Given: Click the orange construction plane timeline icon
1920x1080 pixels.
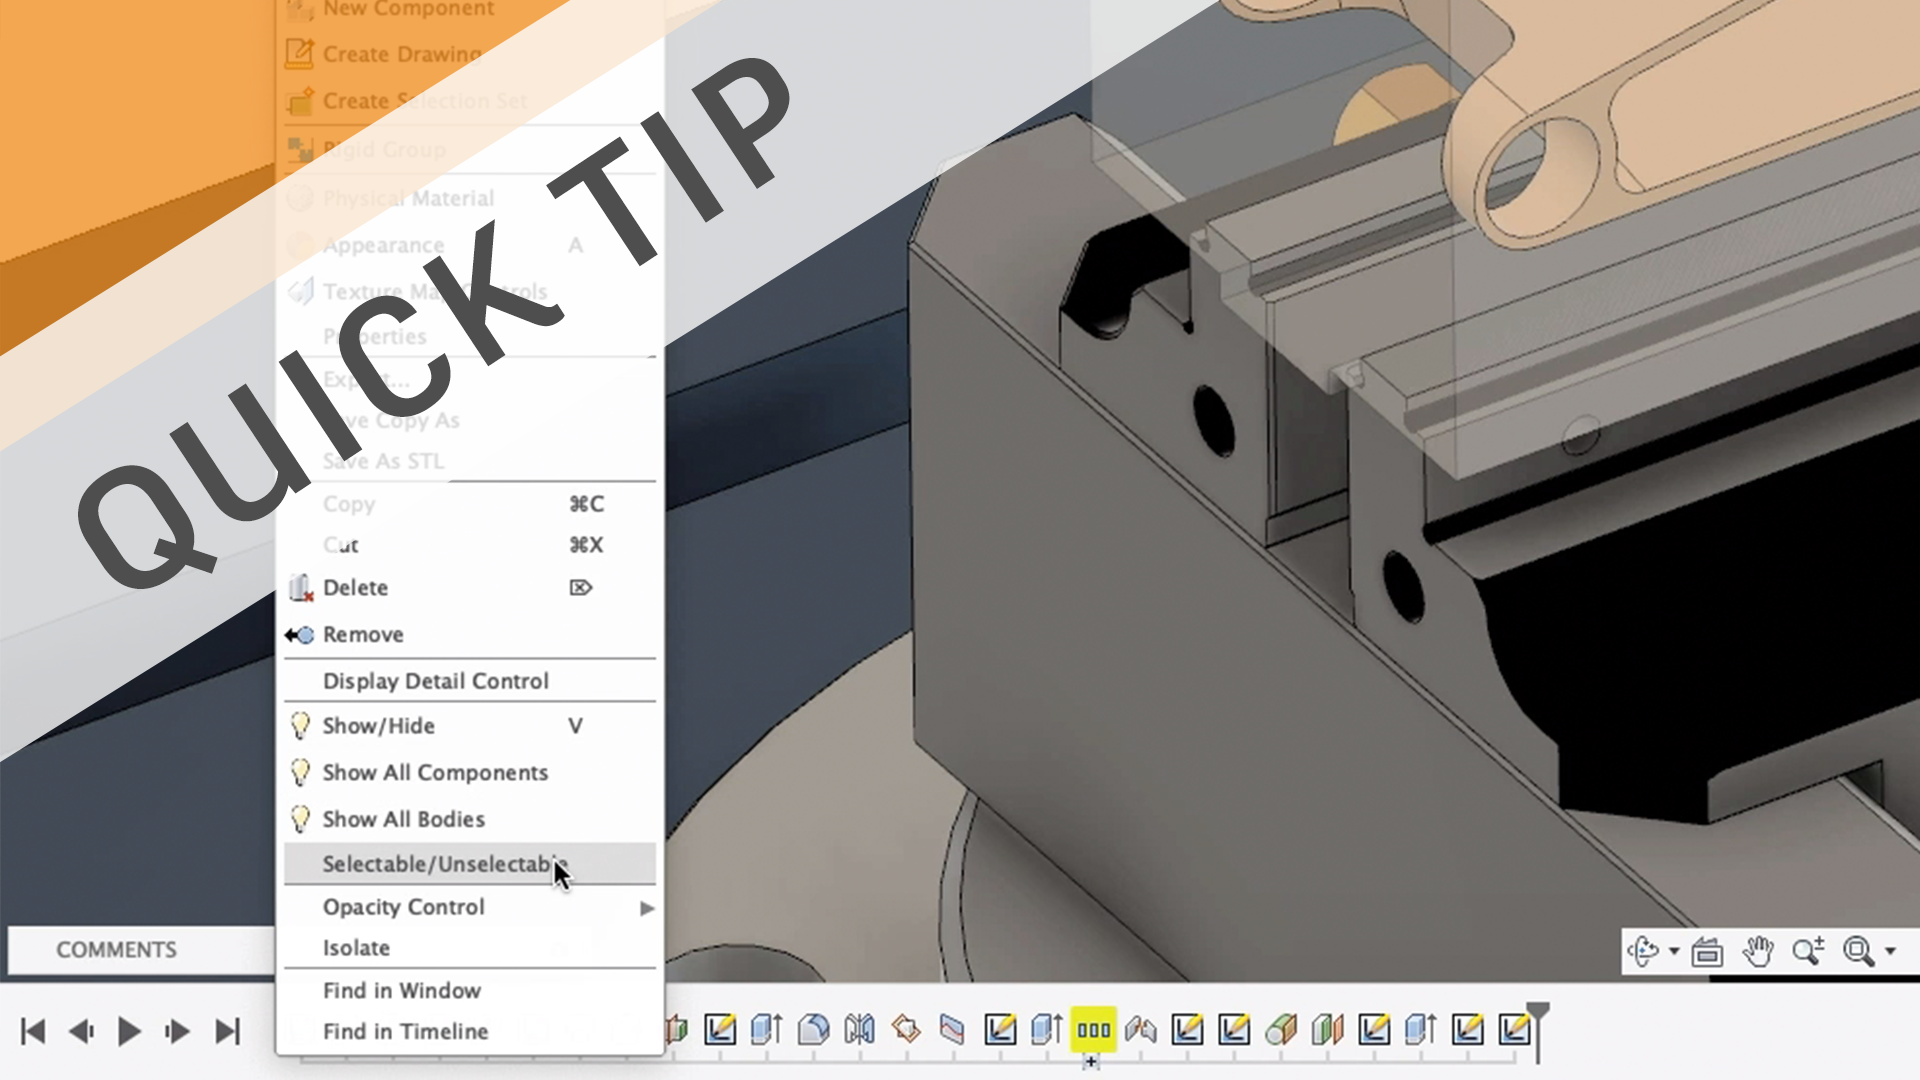Looking at the screenshot, I should 906,1028.
